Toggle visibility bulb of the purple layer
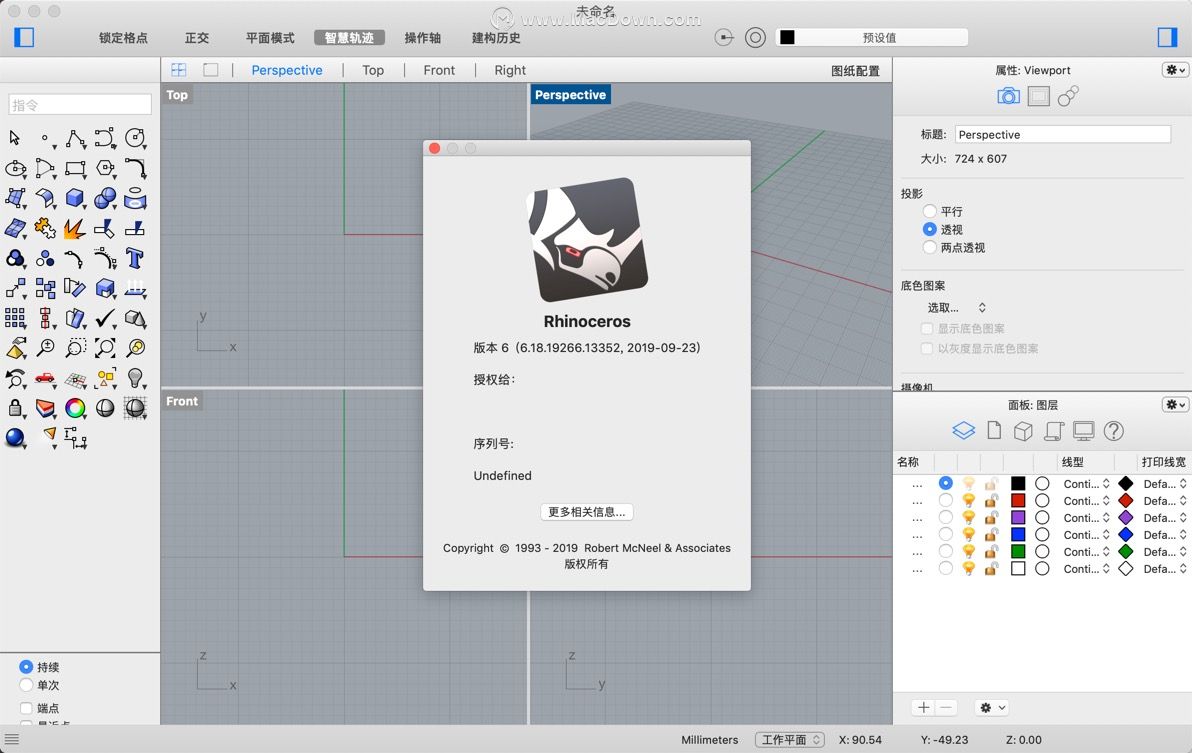The height and width of the screenshot is (753, 1192). 968,517
